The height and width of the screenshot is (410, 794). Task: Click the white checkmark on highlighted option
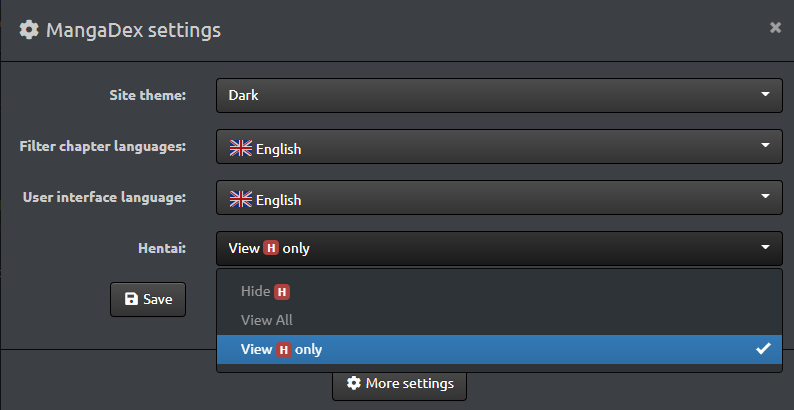point(763,349)
